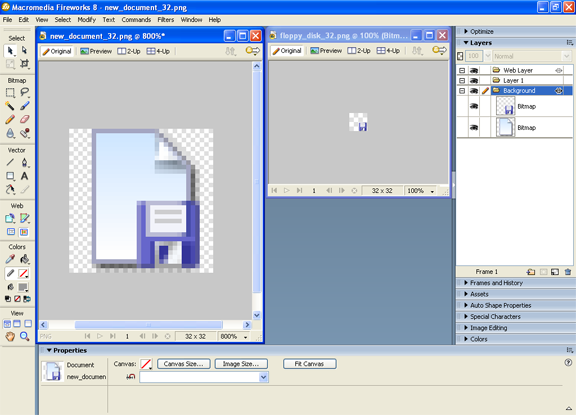This screenshot has height=415, width=576.
Task: Select the Pointer tool
Action: click(x=10, y=50)
